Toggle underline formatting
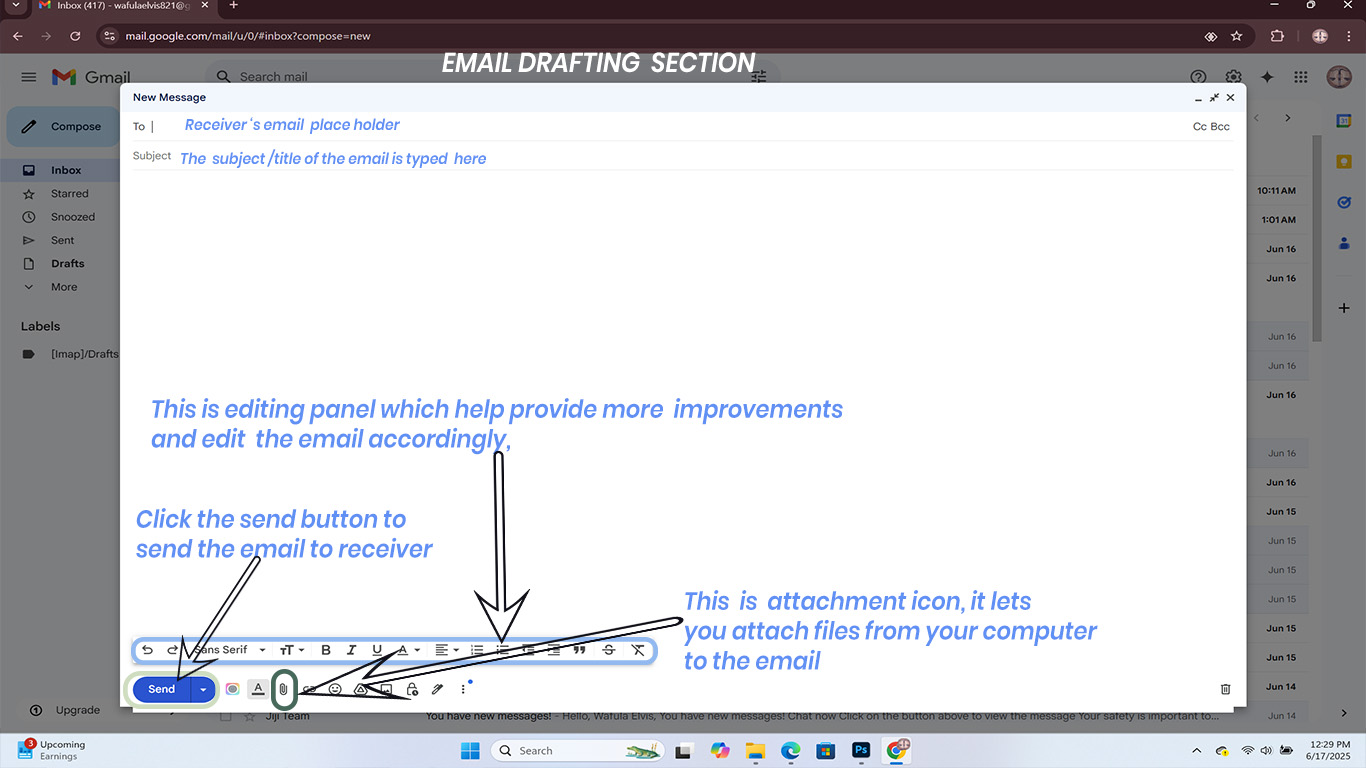Viewport: 1366px width, 768px height. tap(377, 649)
